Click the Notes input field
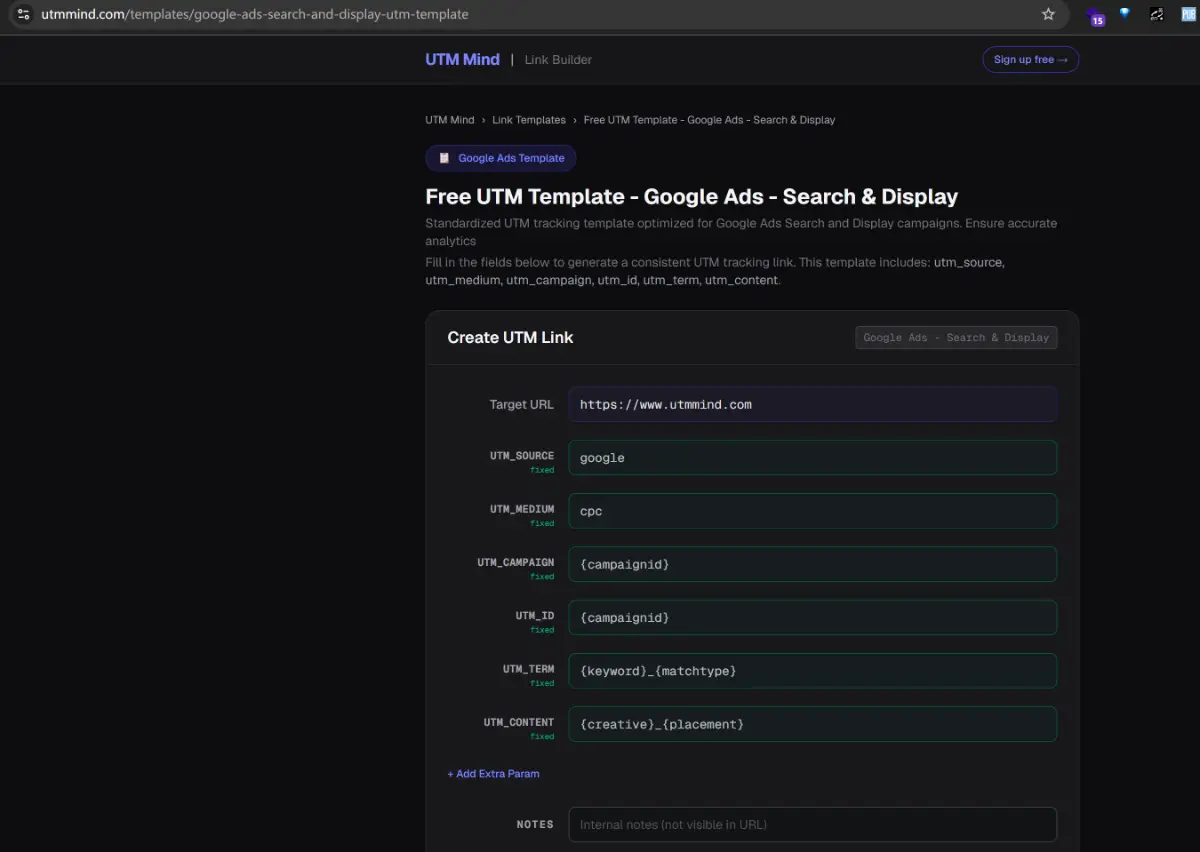The height and width of the screenshot is (852, 1200). click(813, 825)
